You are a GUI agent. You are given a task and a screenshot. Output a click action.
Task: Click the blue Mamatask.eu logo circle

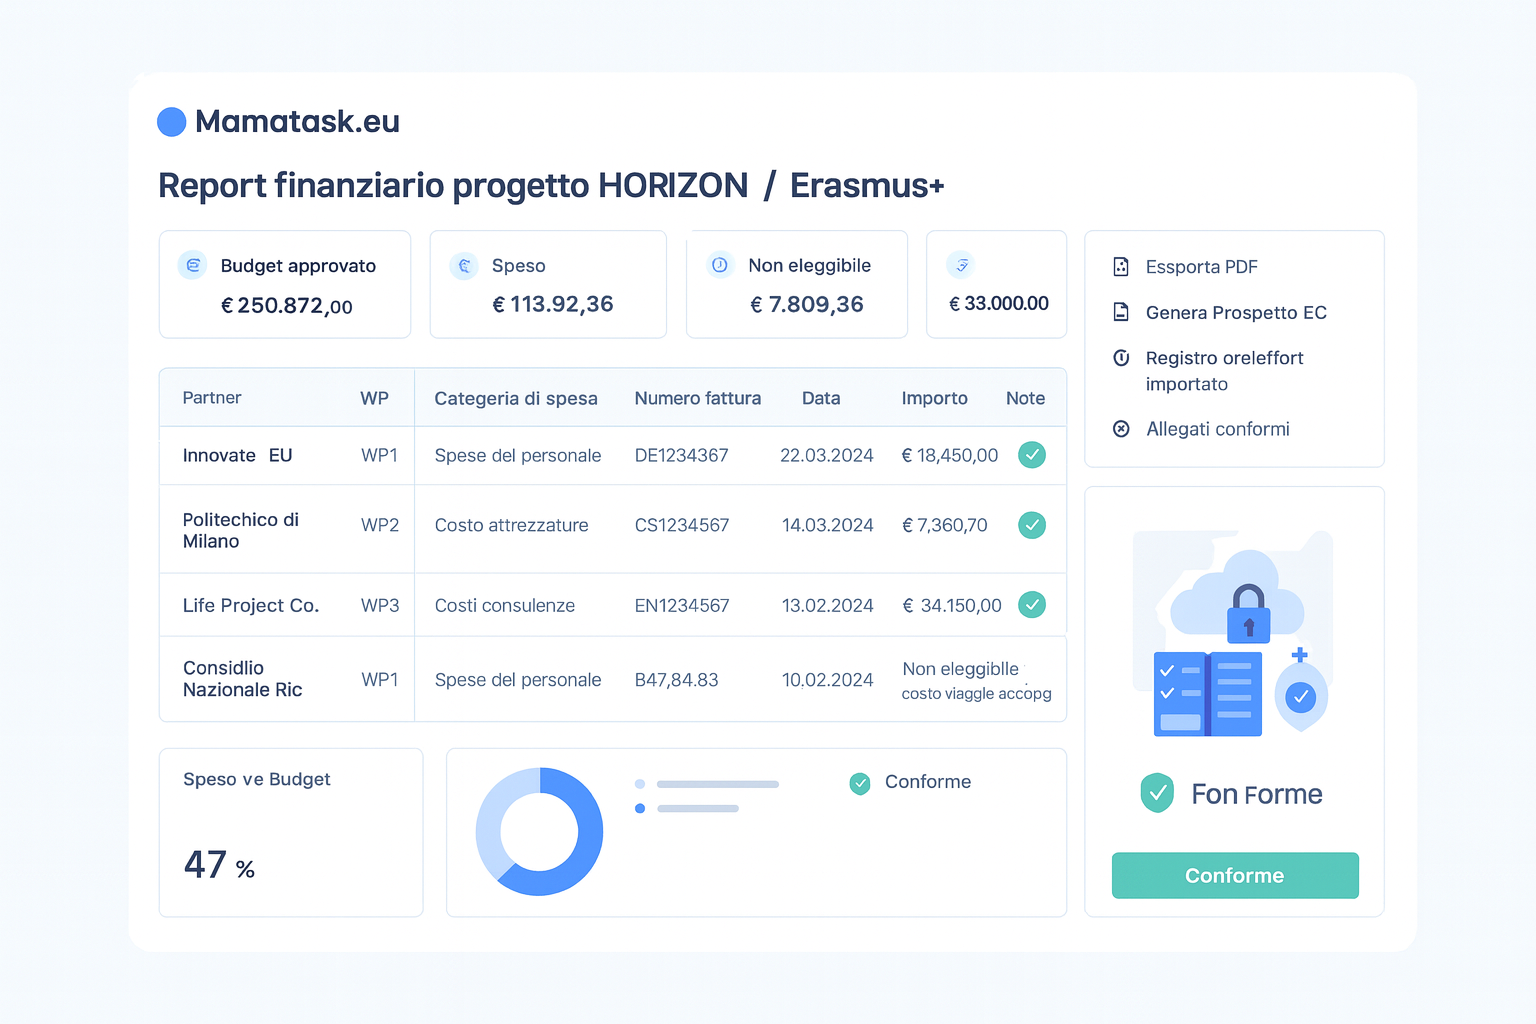[x=172, y=122]
